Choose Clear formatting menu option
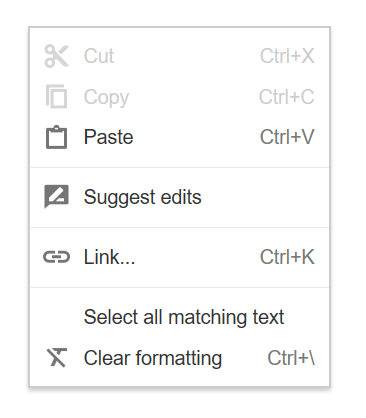366x418 pixels. (x=180, y=358)
